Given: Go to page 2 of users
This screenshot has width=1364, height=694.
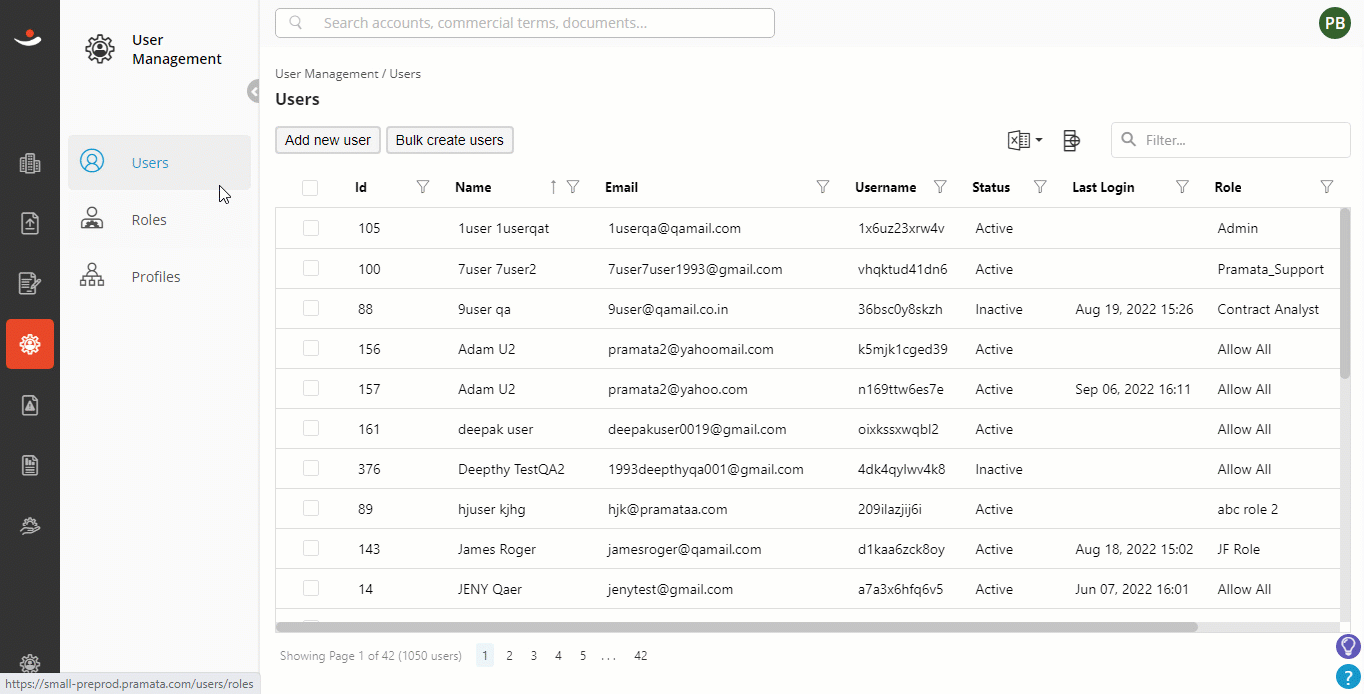Looking at the screenshot, I should (509, 656).
